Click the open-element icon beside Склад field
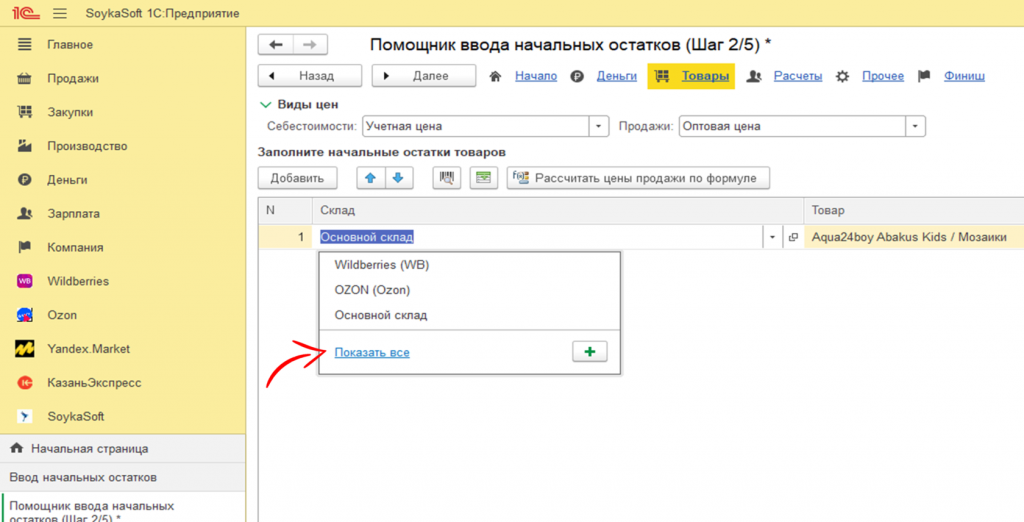The width and height of the screenshot is (1024, 522). [793, 237]
